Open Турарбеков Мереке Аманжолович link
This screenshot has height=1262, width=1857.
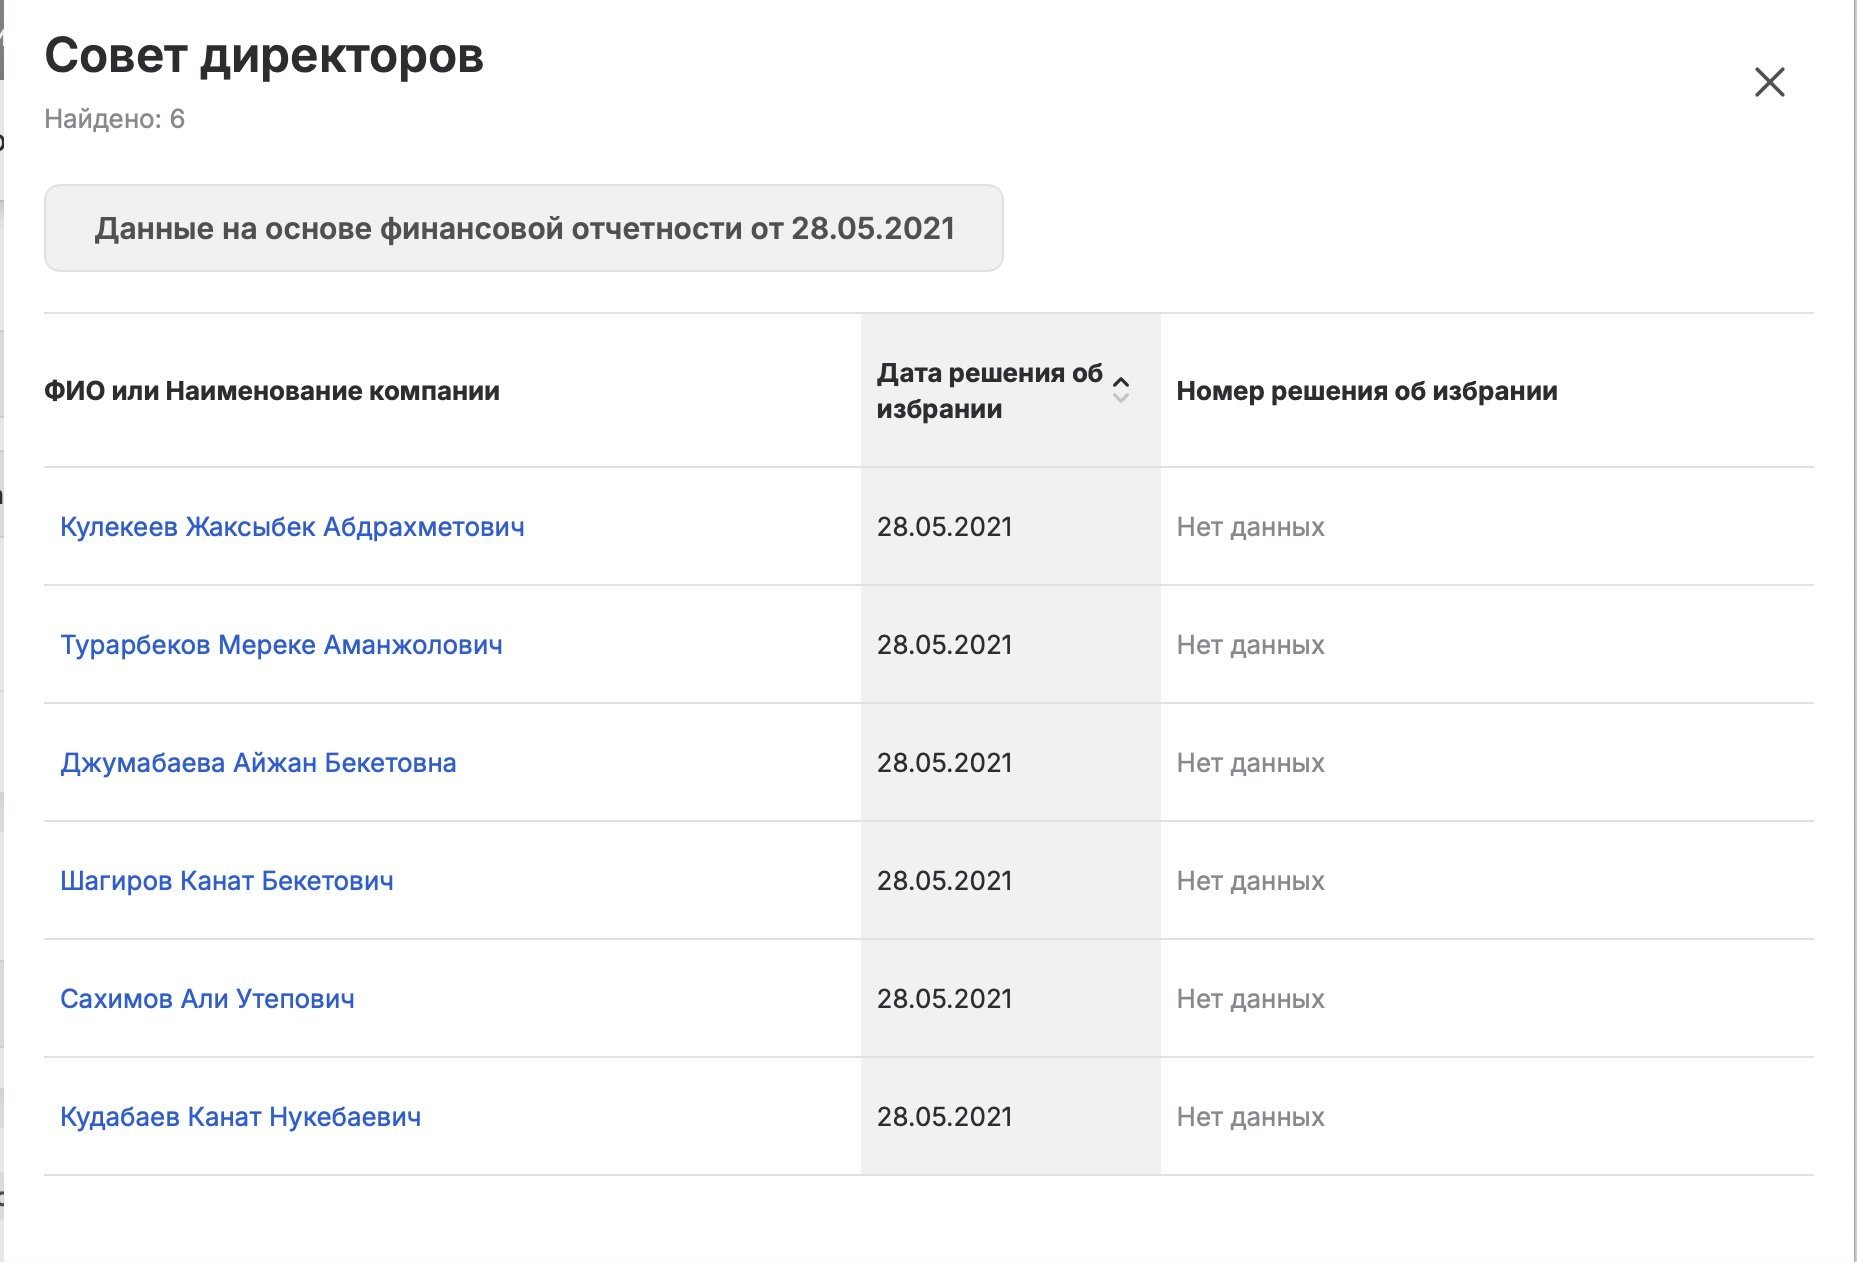(281, 645)
